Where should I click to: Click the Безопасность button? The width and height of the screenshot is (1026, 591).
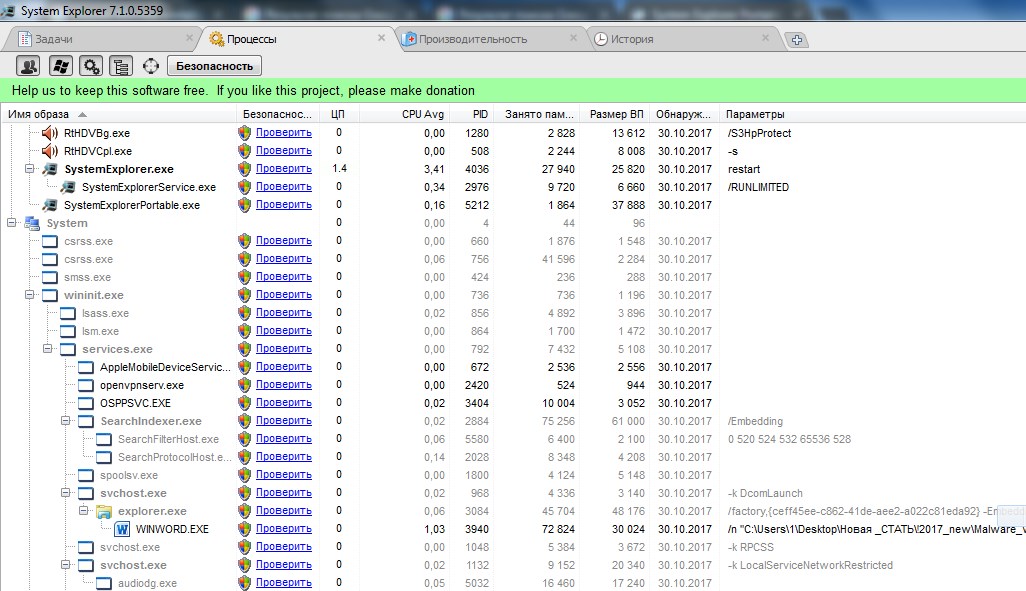pos(215,66)
